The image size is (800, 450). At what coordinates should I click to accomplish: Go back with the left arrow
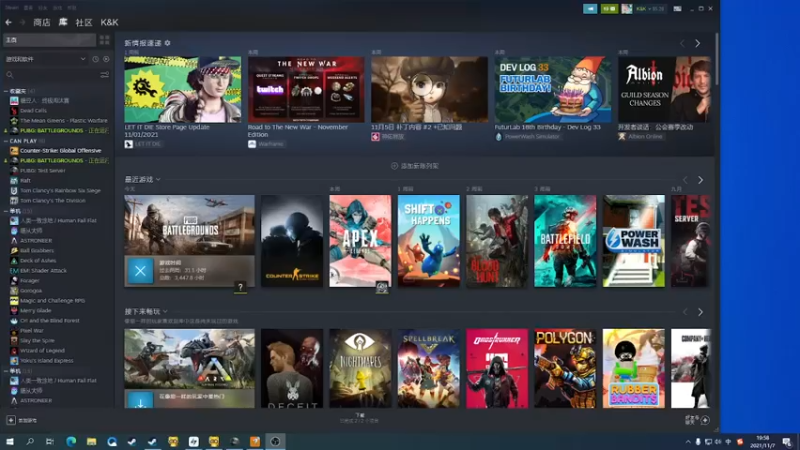click(9, 22)
